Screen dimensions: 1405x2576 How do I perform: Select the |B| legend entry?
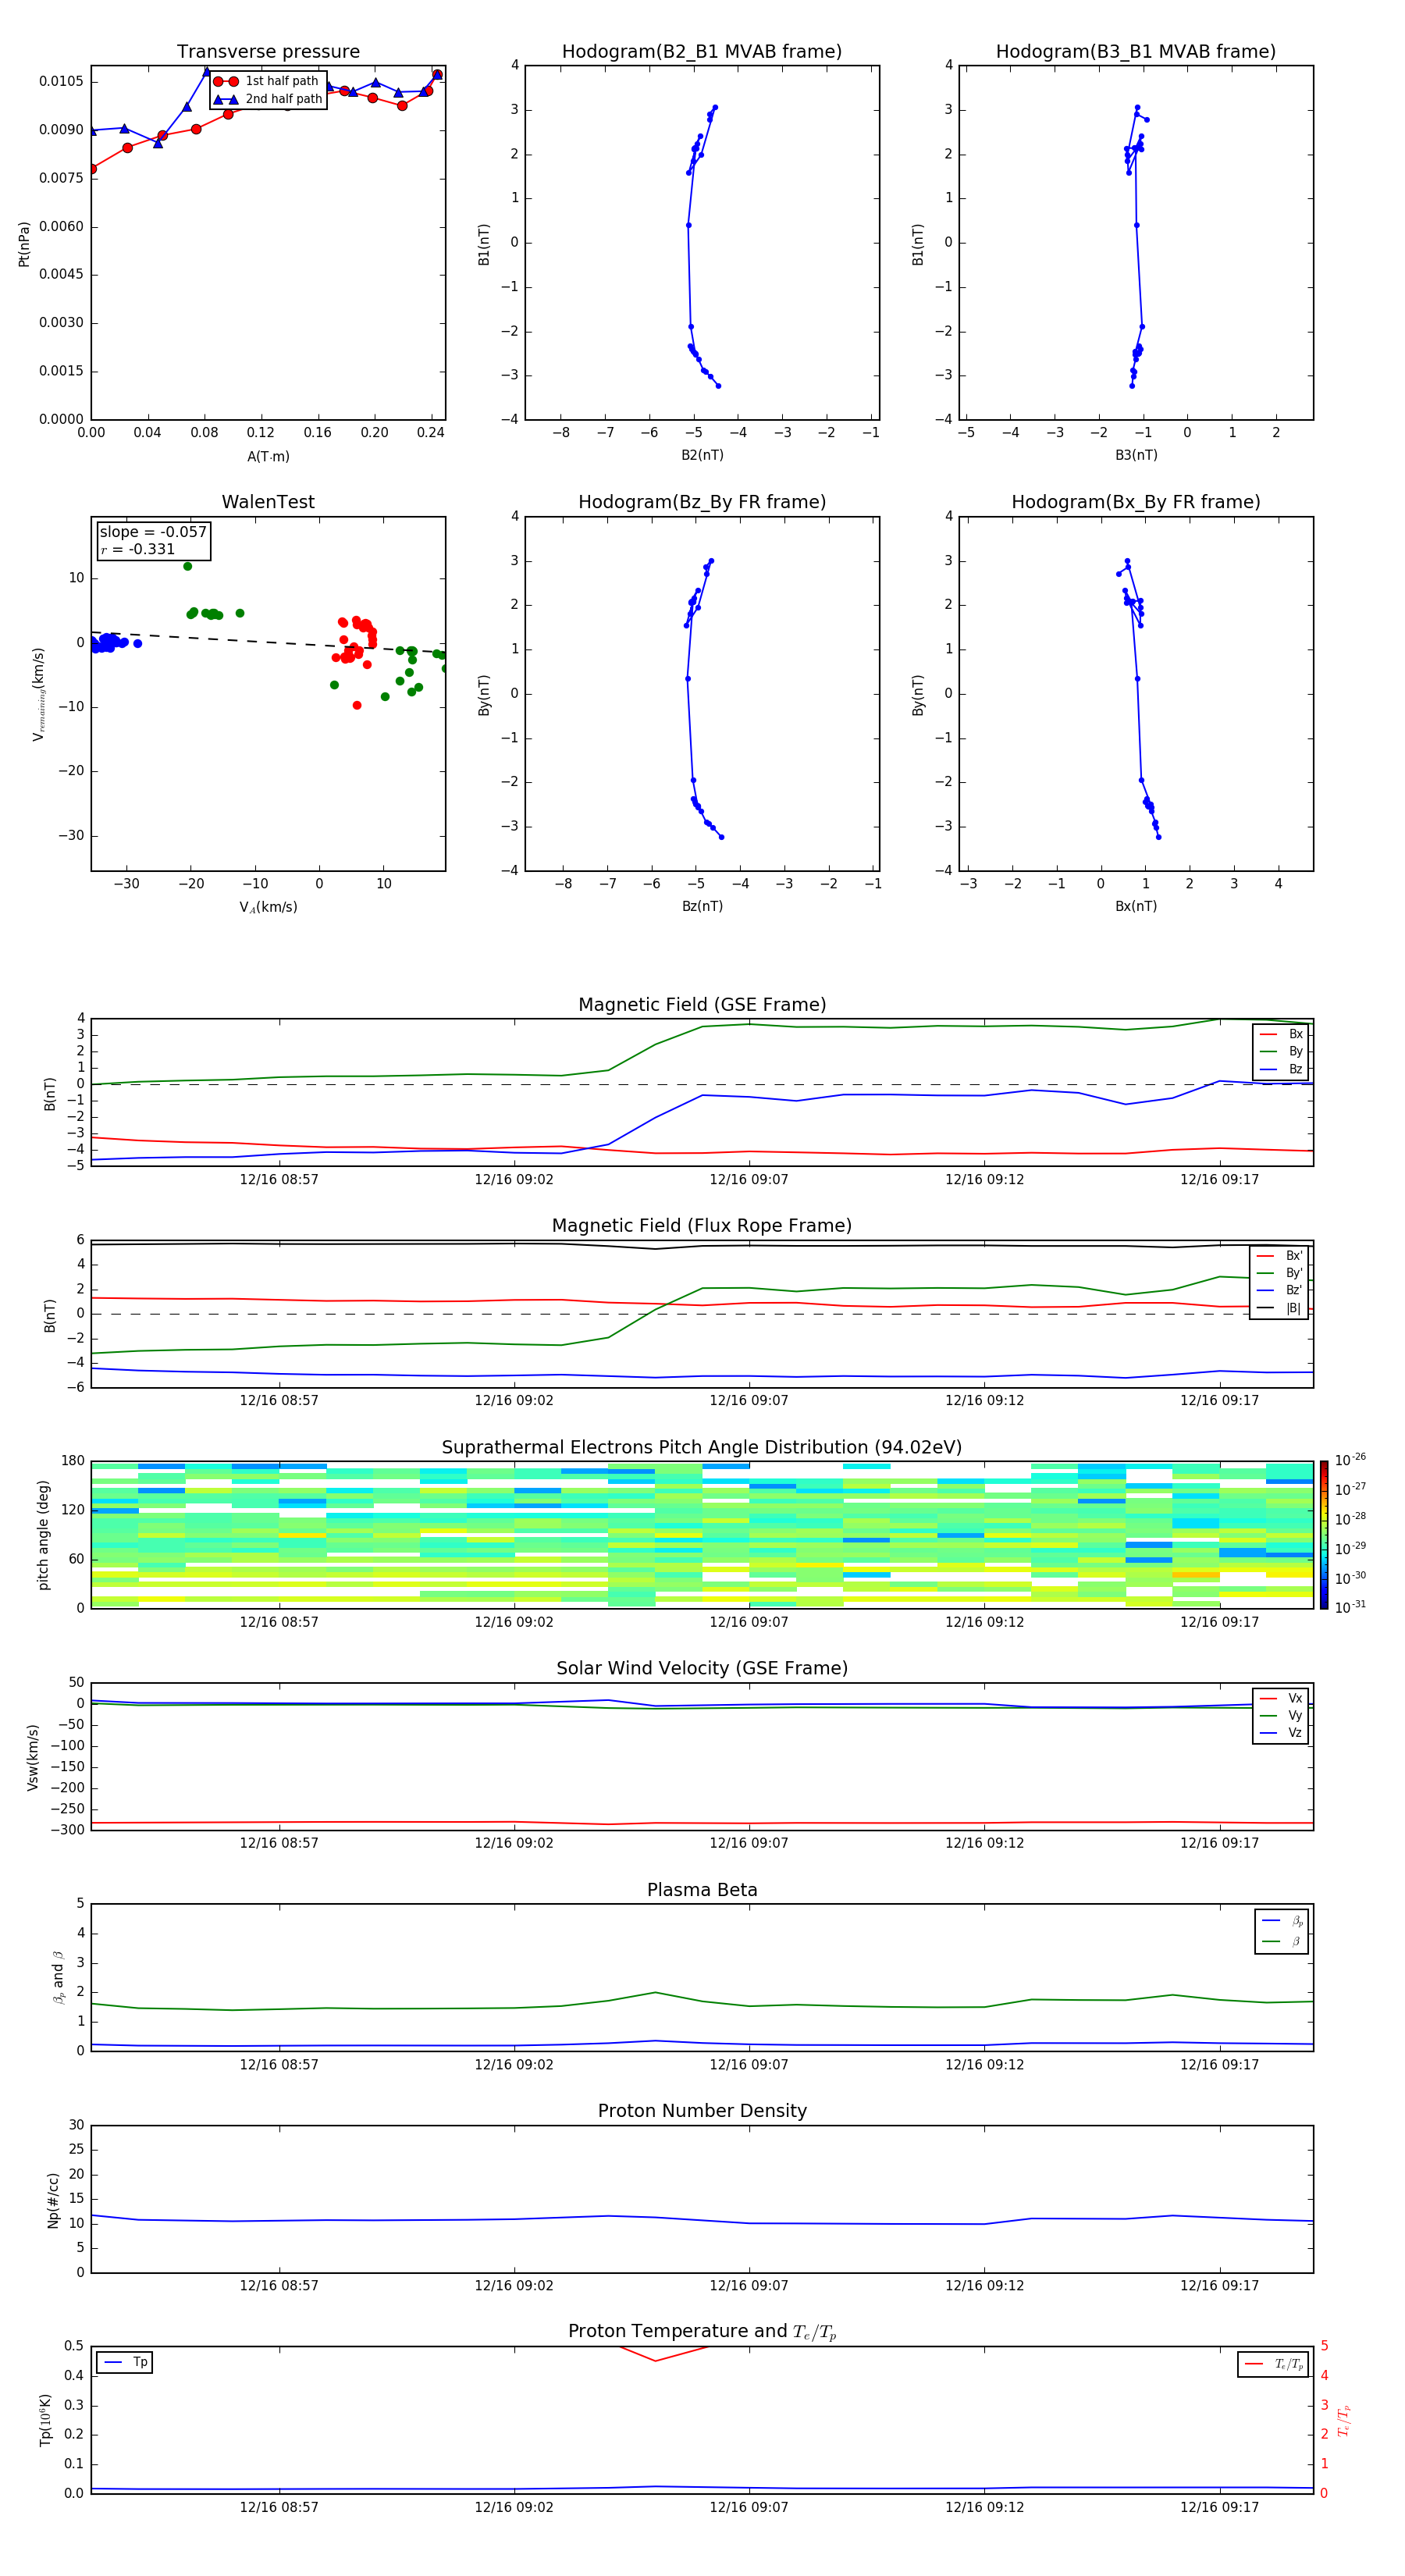1279,1308
